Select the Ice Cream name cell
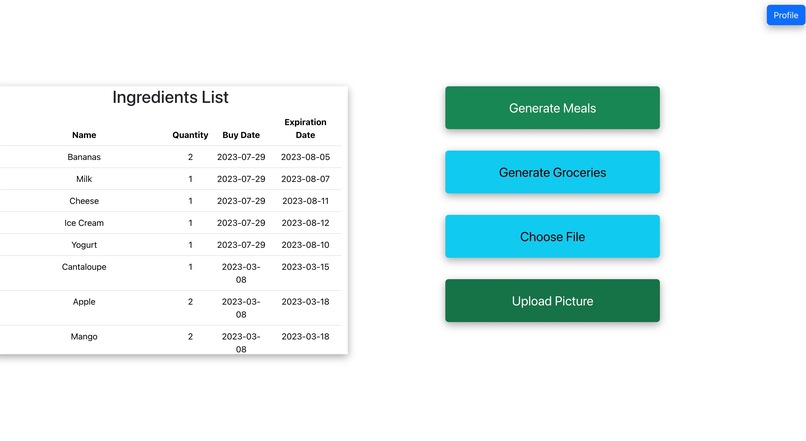The height and width of the screenshot is (441, 806). [84, 223]
